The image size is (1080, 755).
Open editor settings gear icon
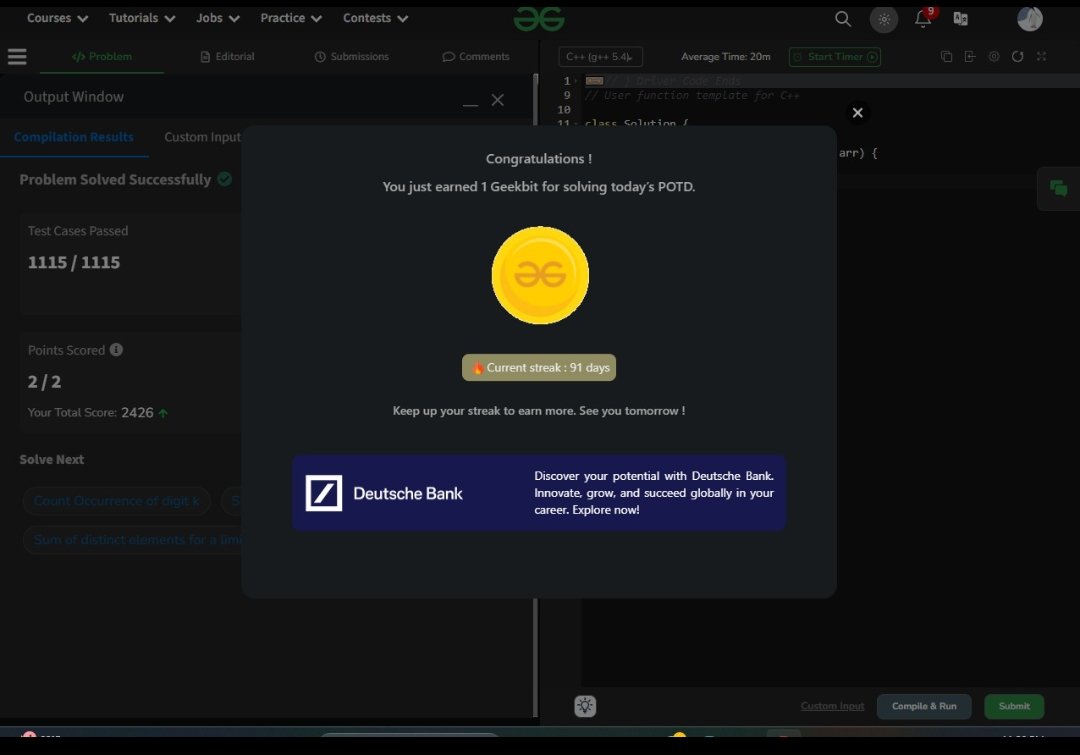pyautogui.click(x=994, y=56)
